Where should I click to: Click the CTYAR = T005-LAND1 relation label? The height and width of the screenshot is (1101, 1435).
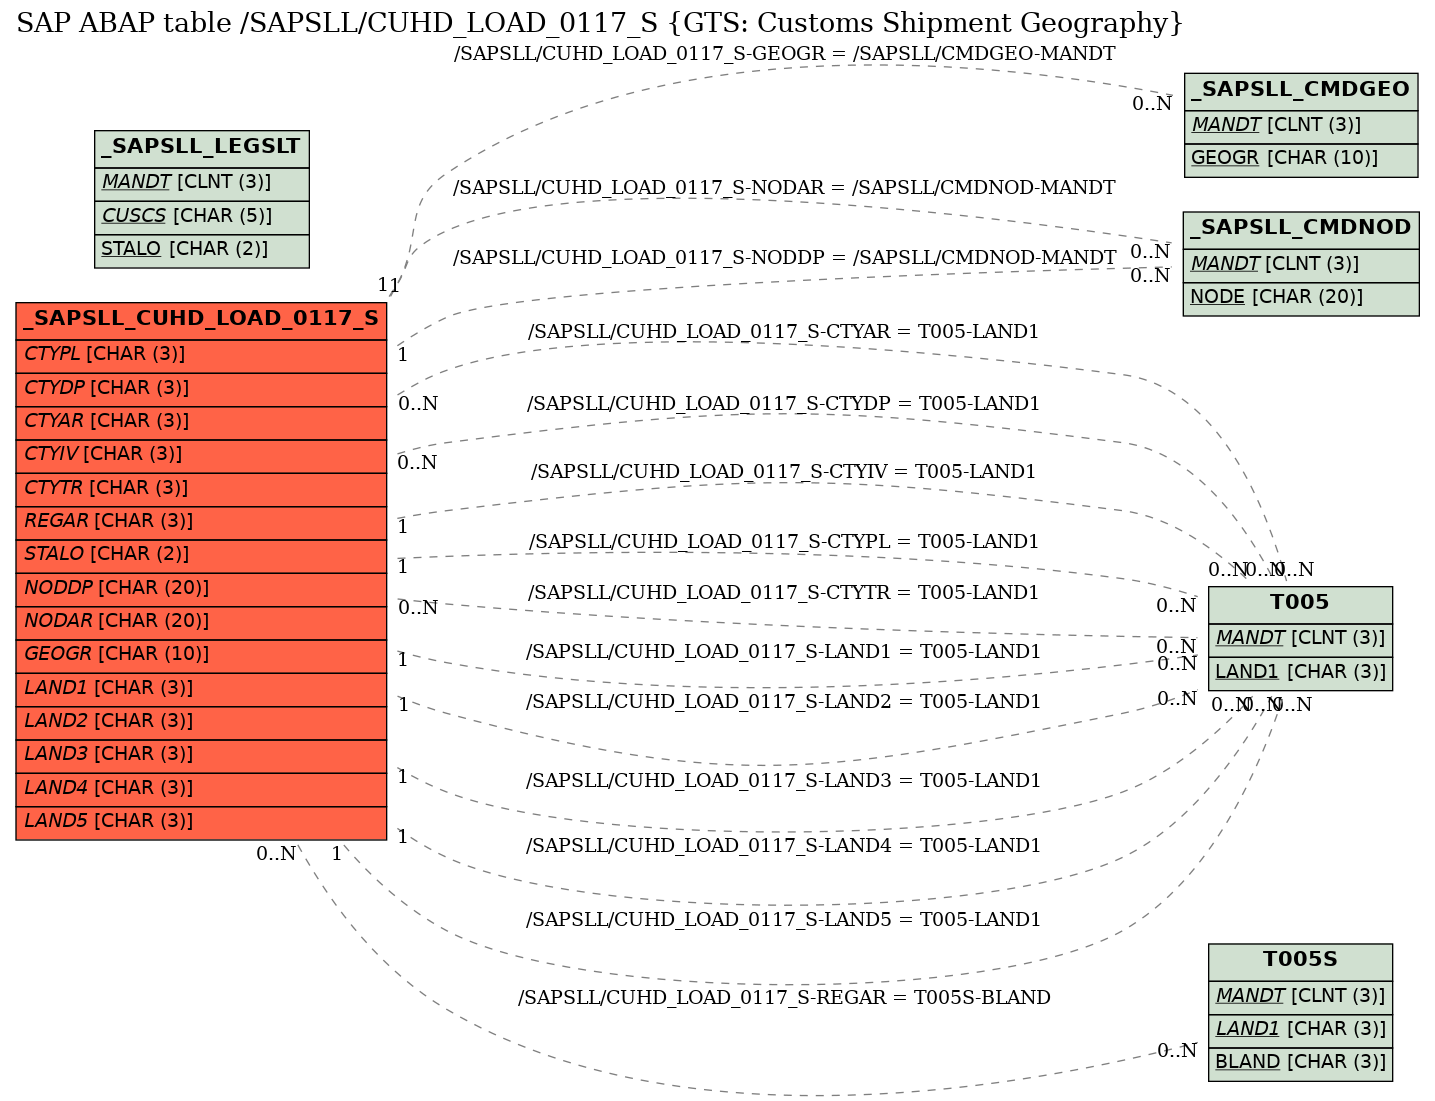coord(784,332)
